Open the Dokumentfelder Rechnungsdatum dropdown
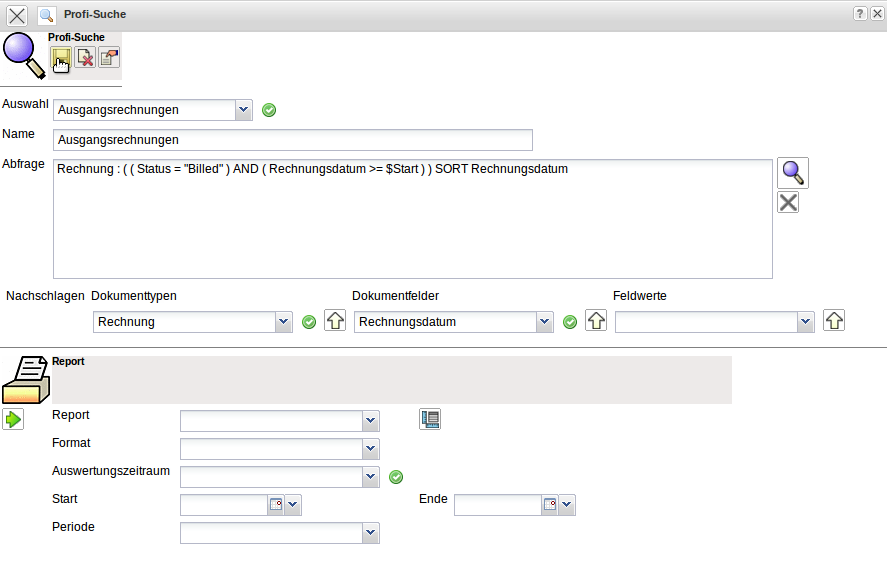The image size is (887, 565). pos(544,322)
